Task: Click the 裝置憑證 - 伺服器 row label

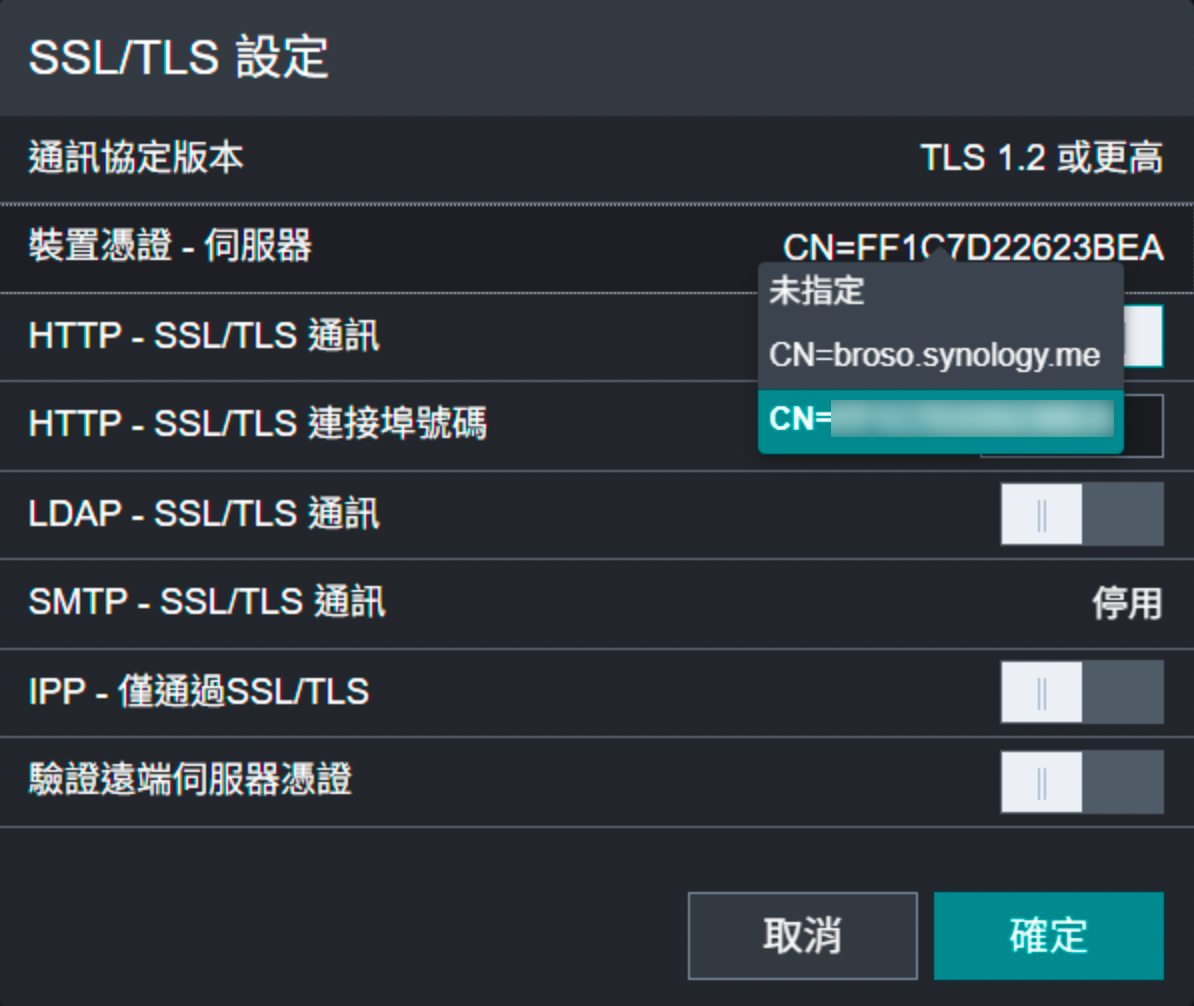Action: tap(170, 246)
